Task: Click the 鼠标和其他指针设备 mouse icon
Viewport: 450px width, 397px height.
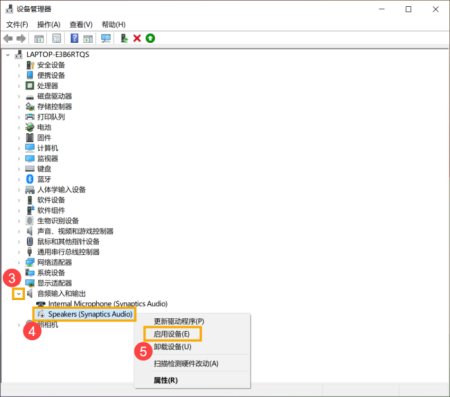Action: pyautogui.click(x=30, y=241)
